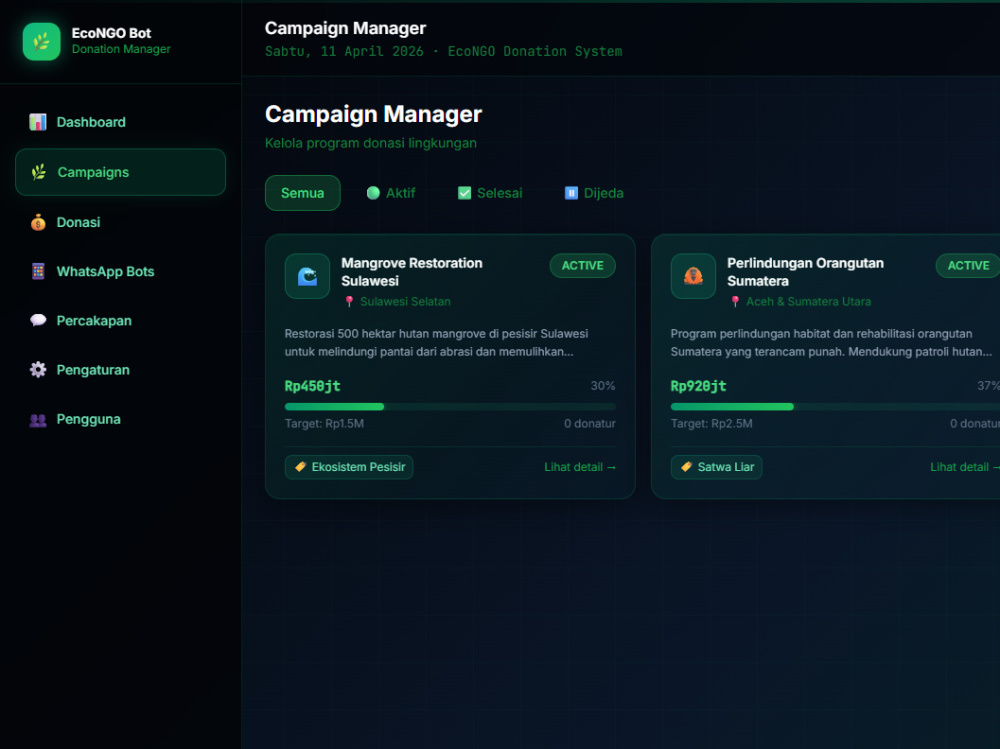Click the Mangrove Restoration 30% progress bar
Image resolution: width=1000 pixels, height=749 pixels.
click(450, 406)
